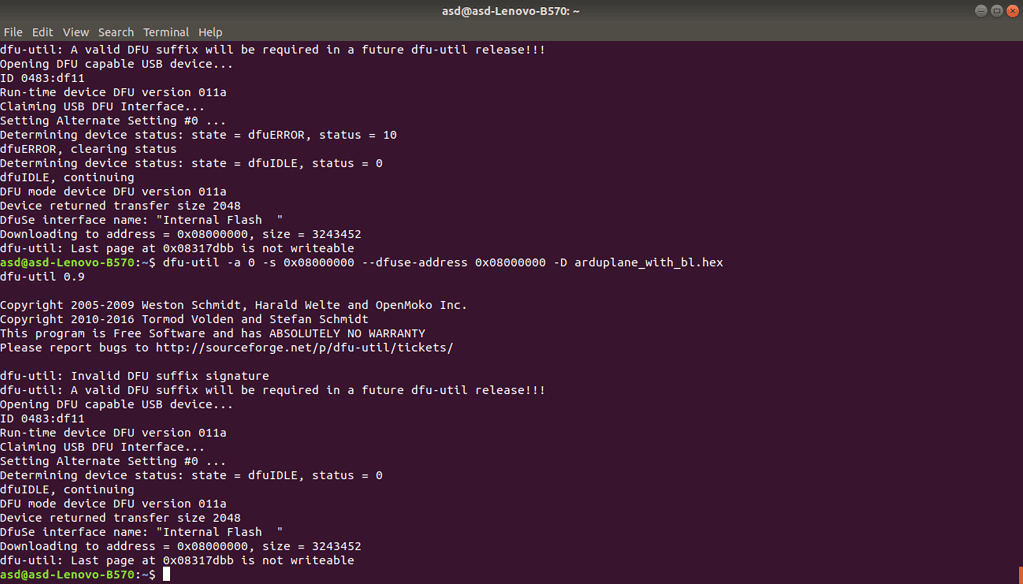Open the Edit menu

(x=42, y=32)
